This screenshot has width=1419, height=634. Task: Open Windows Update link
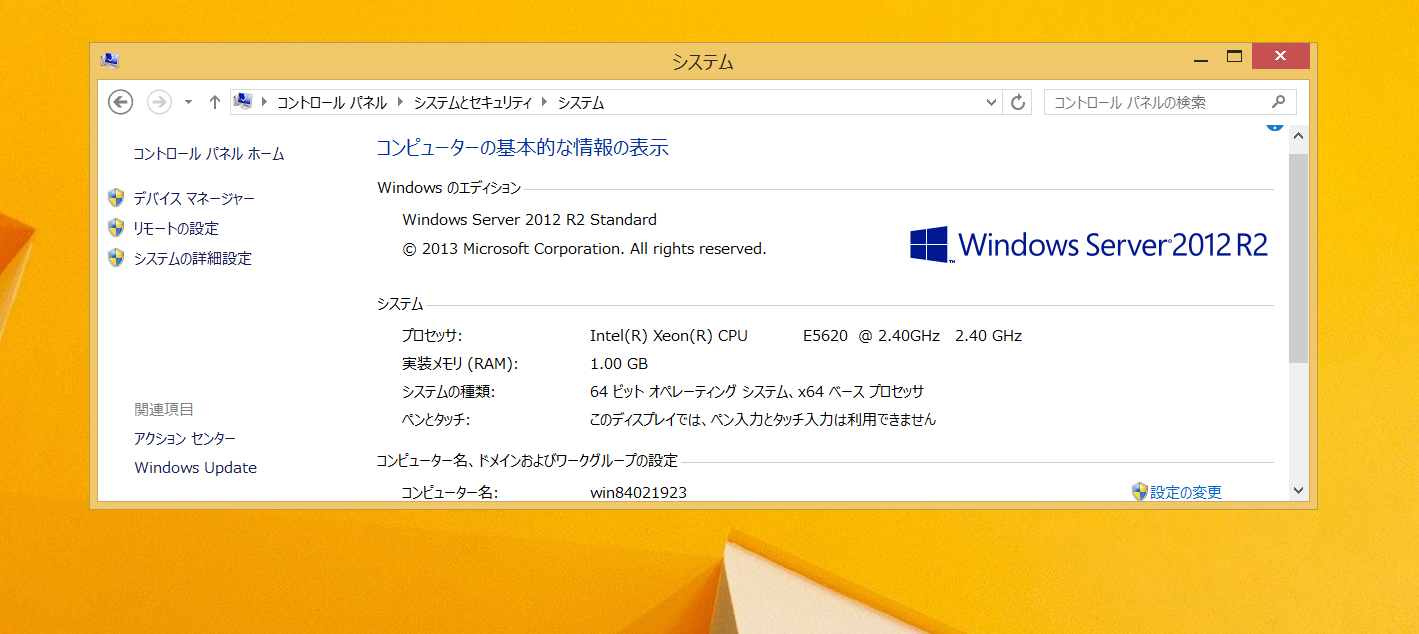point(196,468)
